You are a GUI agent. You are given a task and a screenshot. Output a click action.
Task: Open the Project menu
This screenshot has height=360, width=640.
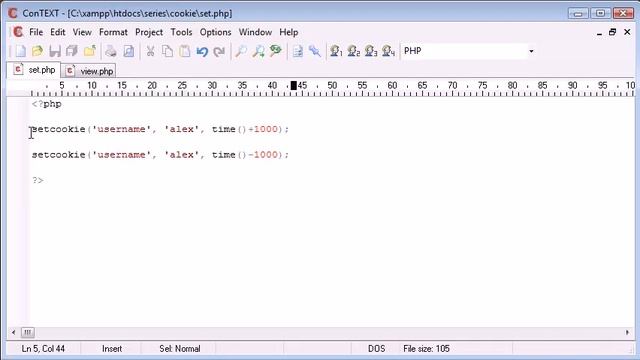(149, 32)
